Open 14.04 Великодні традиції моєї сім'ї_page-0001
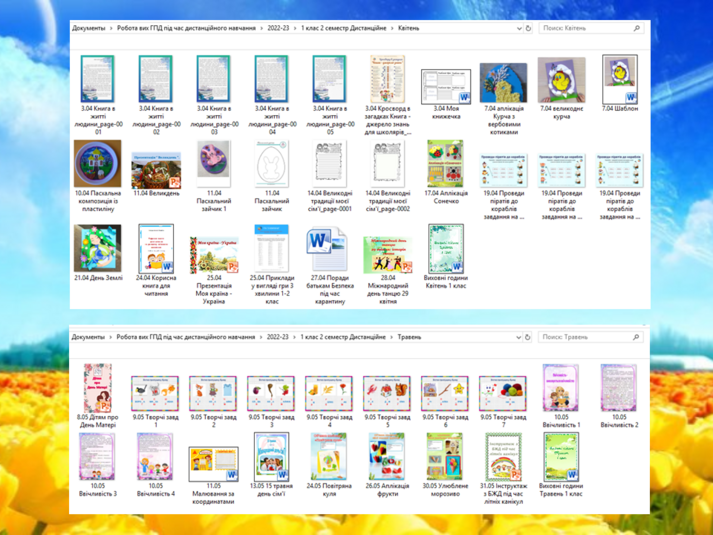This screenshot has width=713, height=535. [x=330, y=176]
